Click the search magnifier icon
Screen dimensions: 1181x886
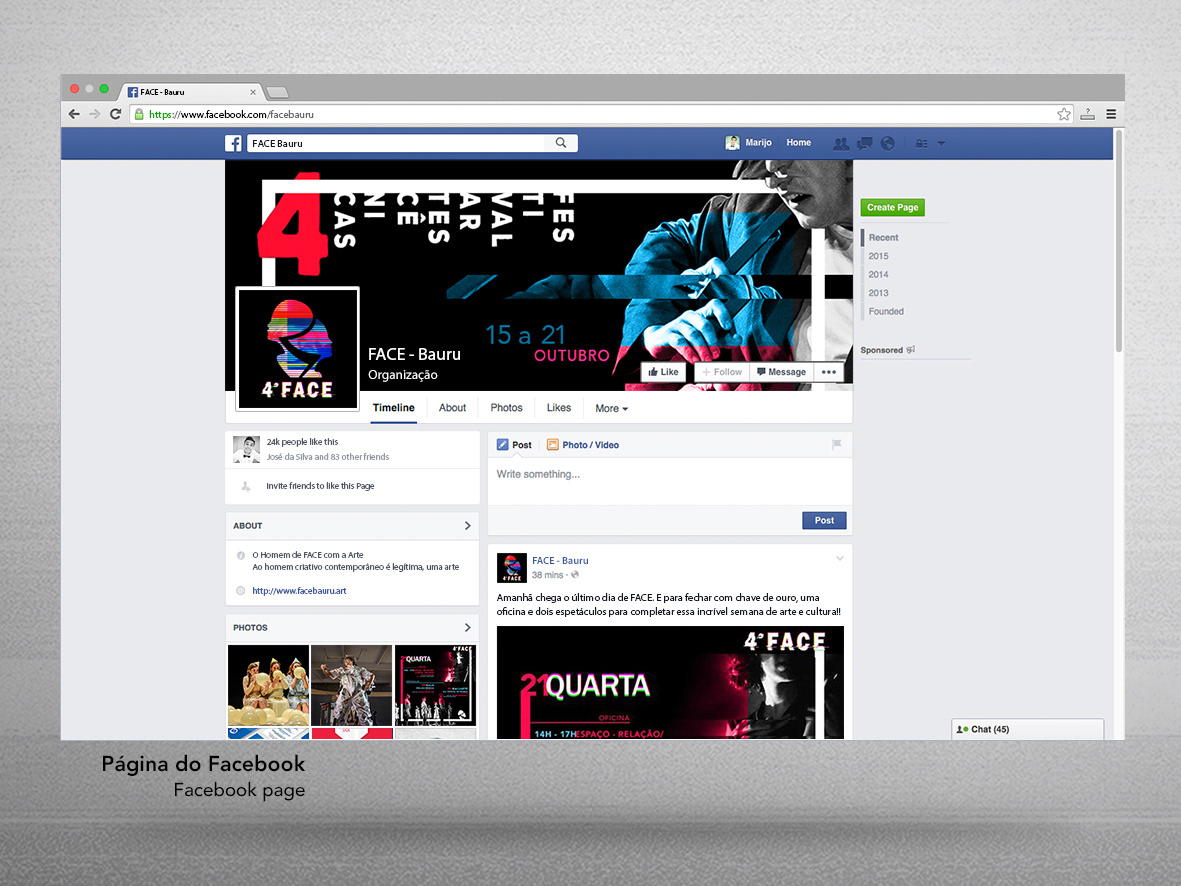click(561, 143)
